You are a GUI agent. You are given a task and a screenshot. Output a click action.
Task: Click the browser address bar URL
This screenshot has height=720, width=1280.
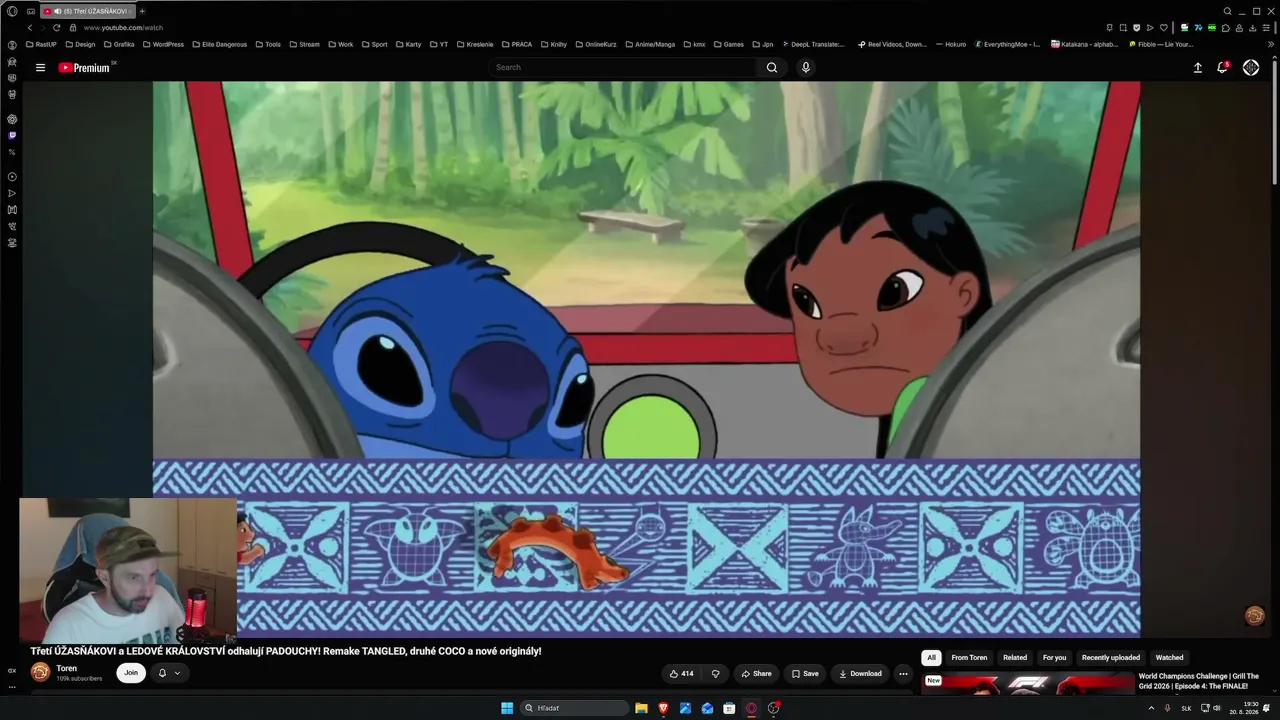[x=124, y=28]
